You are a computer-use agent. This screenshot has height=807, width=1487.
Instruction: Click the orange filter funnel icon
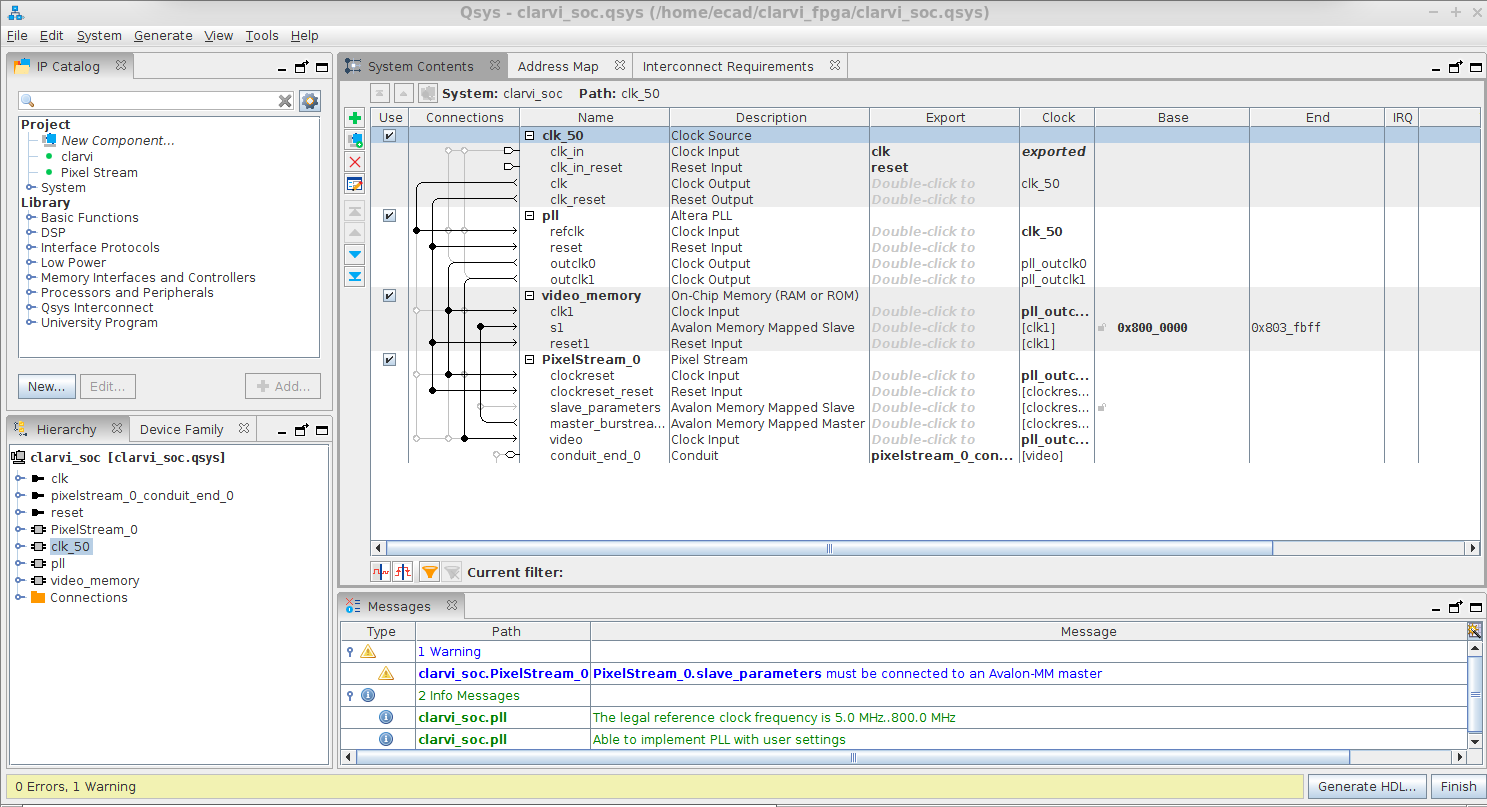tap(429, 572)
